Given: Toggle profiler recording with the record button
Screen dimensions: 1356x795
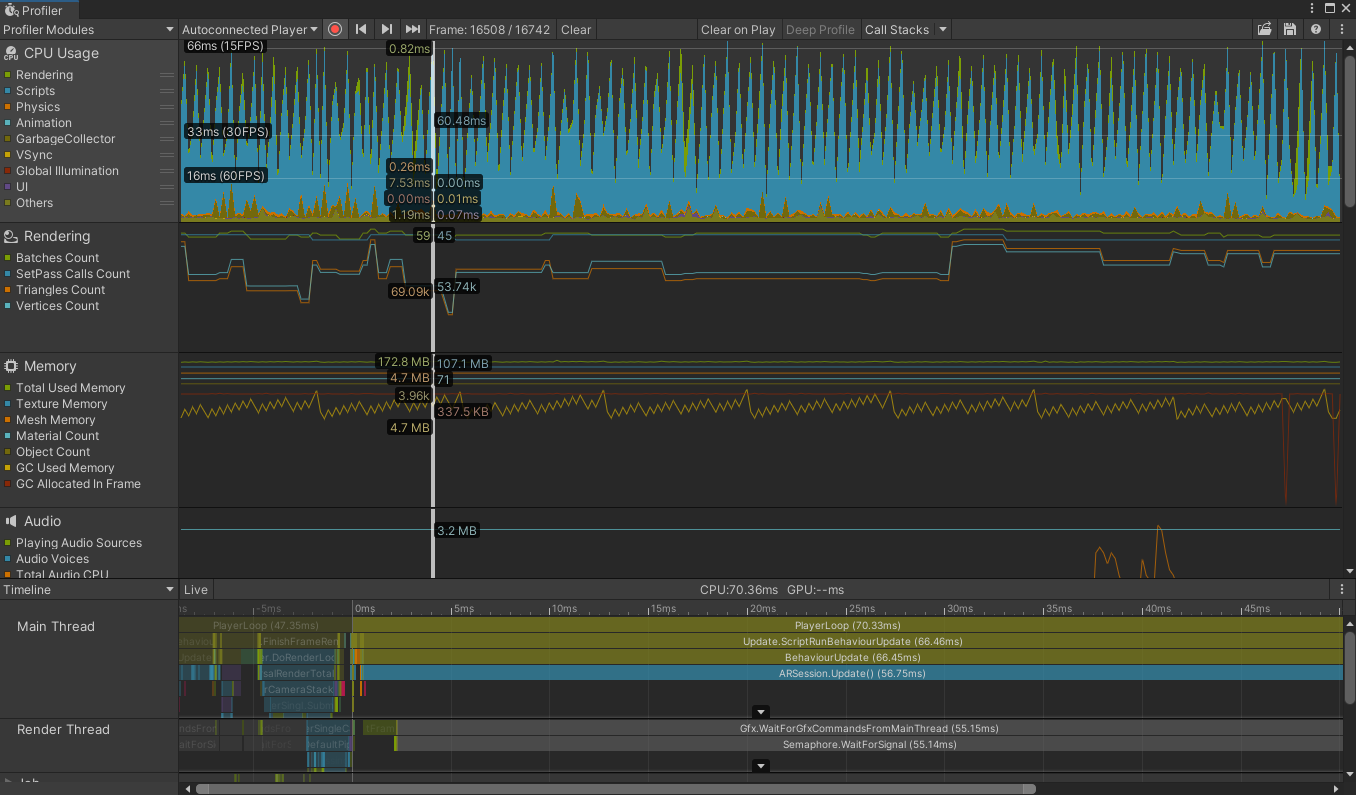Looking at the screenshot, I should tap(334, 29).
